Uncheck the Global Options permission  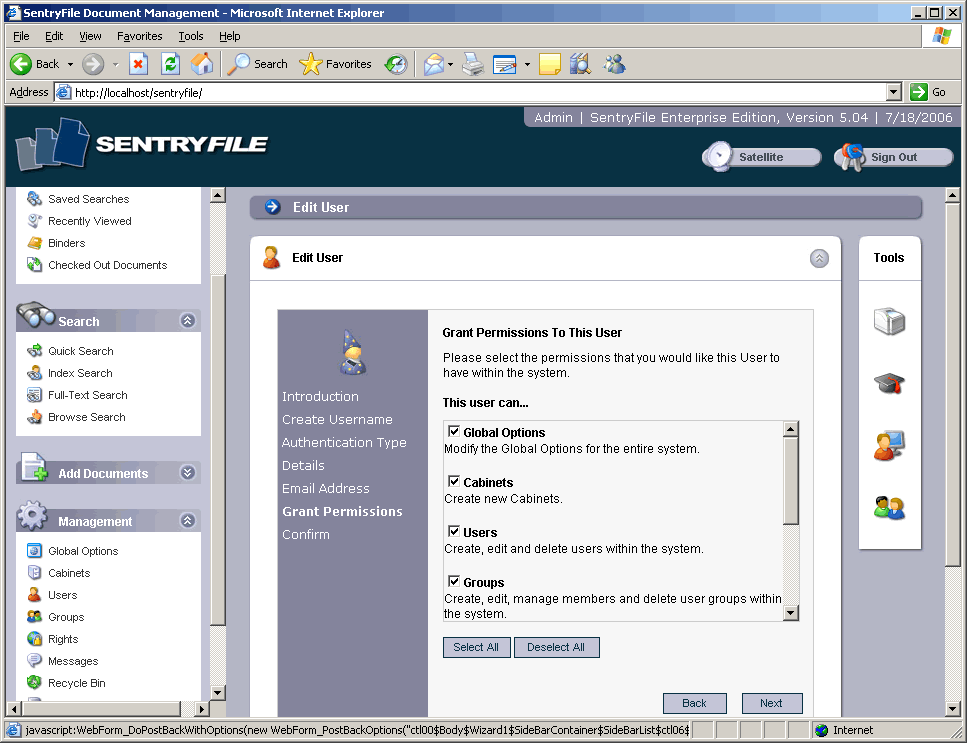(x=454, y=432)
